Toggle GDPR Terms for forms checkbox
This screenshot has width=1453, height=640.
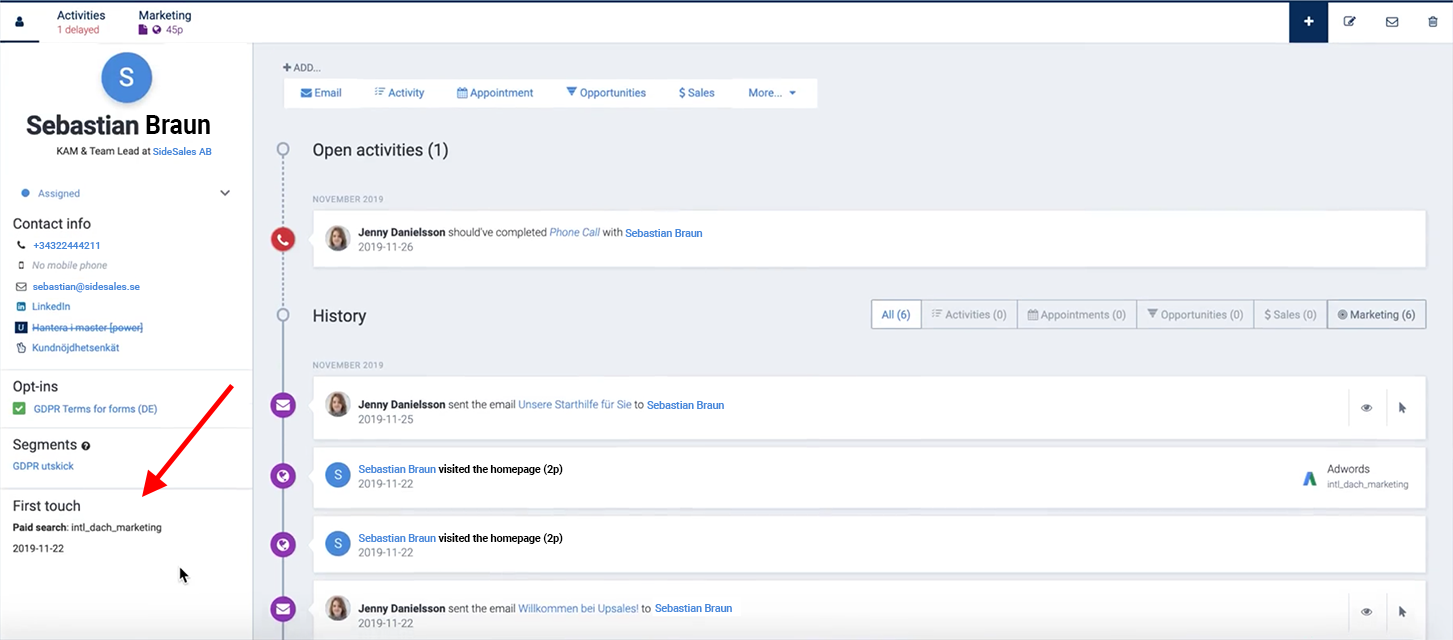coord(19,409)
